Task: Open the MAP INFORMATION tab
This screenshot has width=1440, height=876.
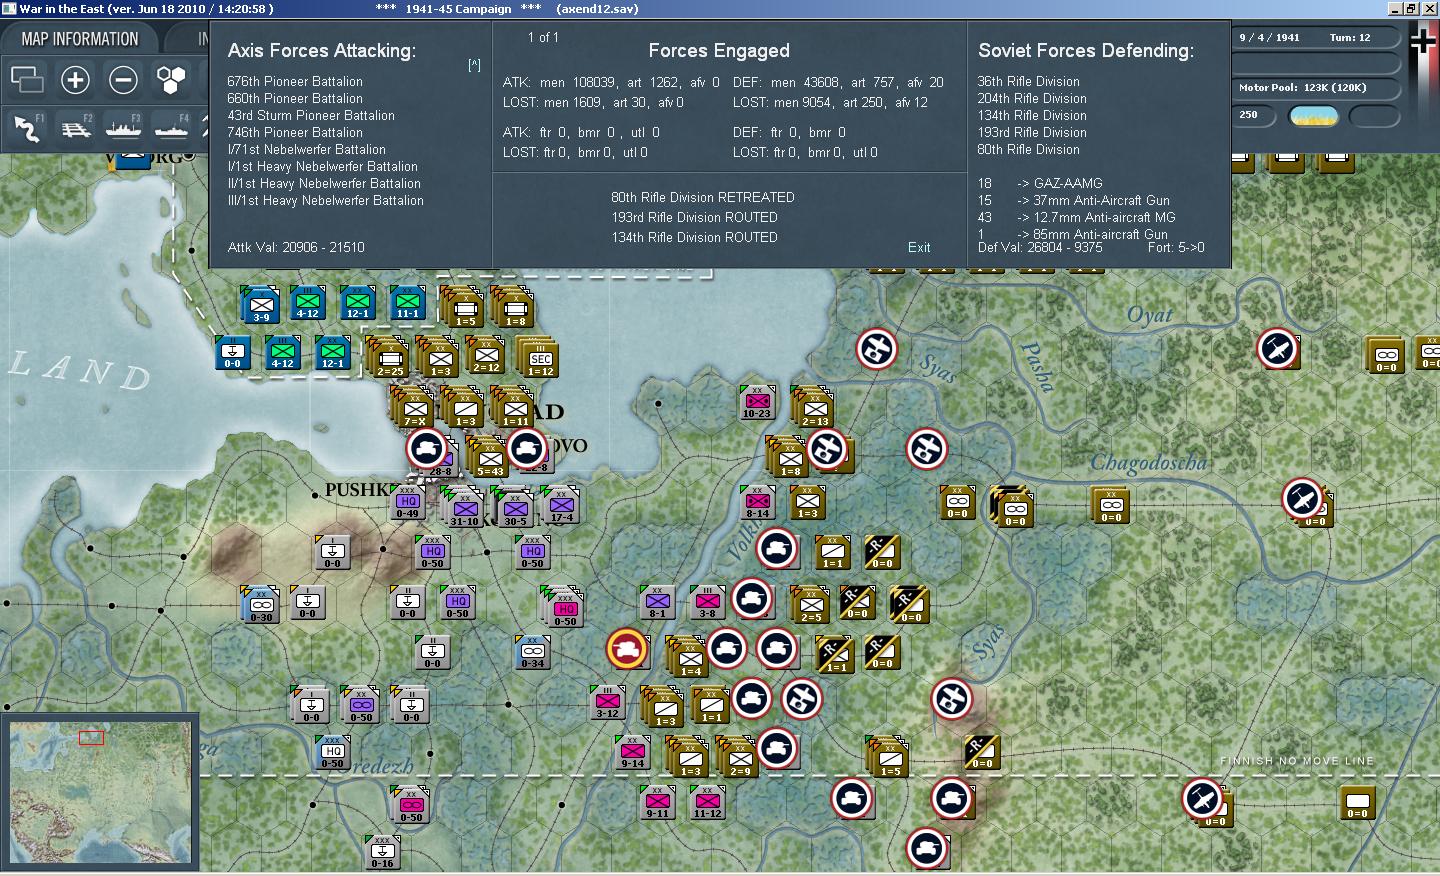Action: [80, 39]
